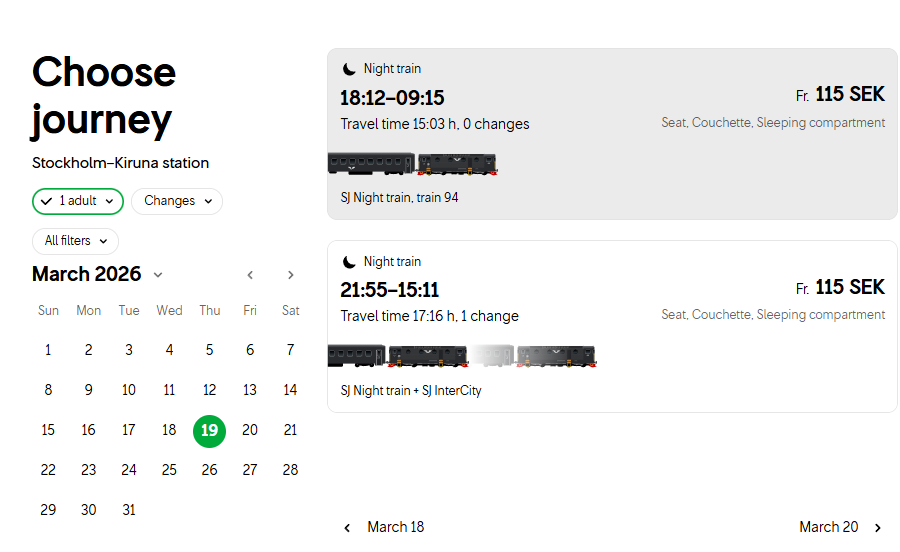
Task: Select the 18:12–09:15 night train journey
Action: coord(612,134)
